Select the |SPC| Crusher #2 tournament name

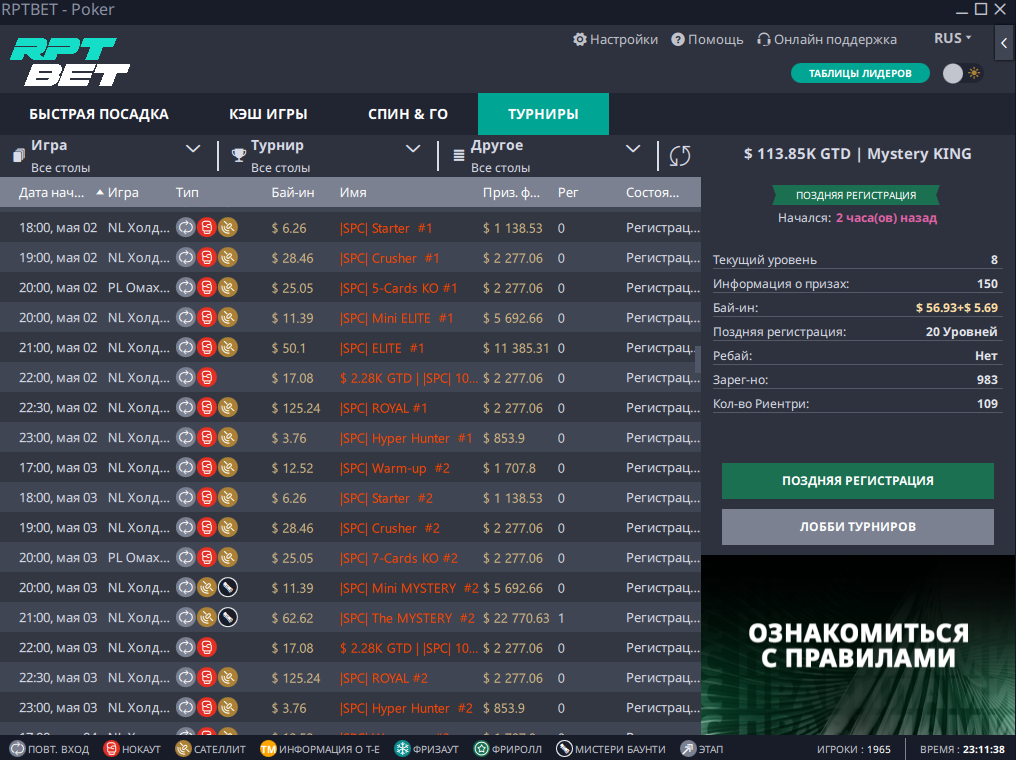click(390, 528)
